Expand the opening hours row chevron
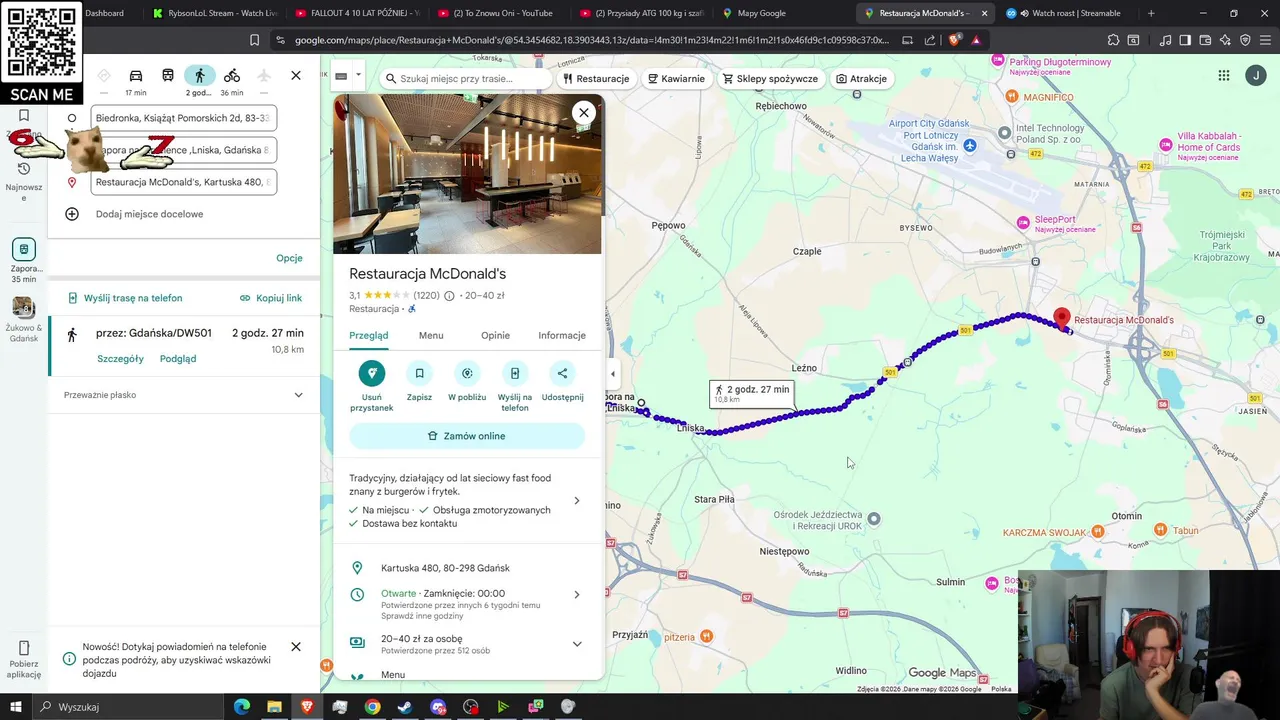Screen dimensions: 1280x720 tap(576, 595)
